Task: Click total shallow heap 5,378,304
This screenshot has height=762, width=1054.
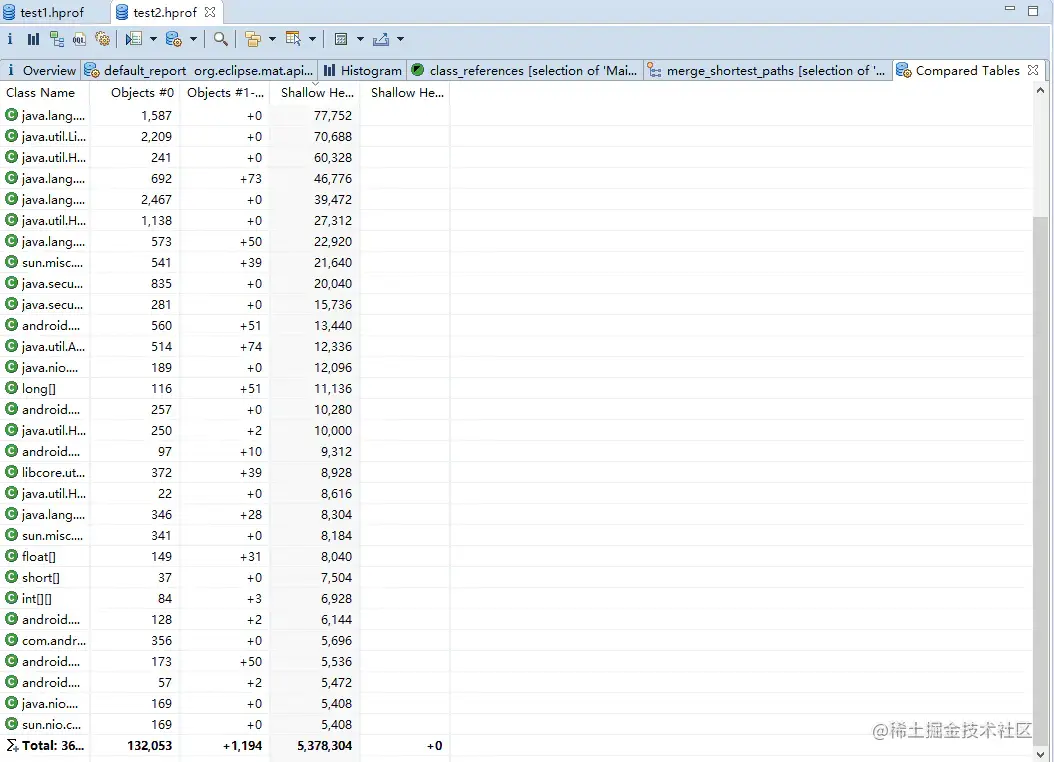Action: [325, 745]
